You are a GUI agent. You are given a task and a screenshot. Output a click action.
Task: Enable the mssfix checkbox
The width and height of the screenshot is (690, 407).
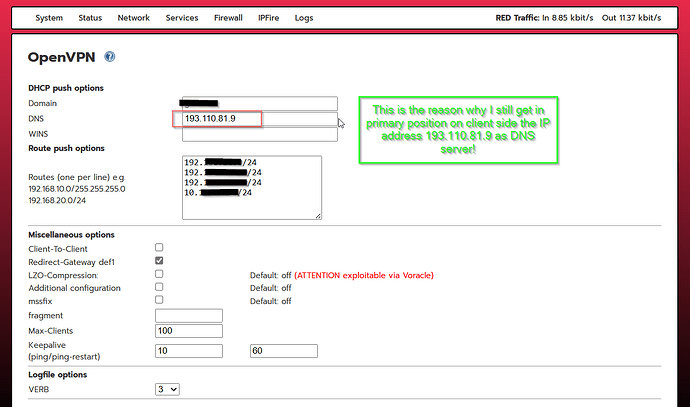[159, 300]
